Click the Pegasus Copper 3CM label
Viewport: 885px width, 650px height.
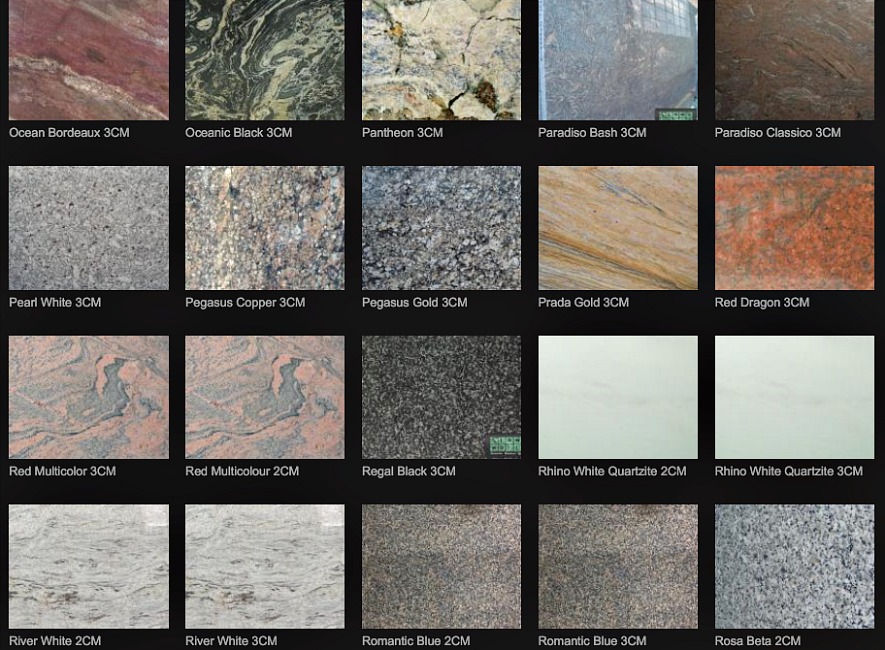246,302
